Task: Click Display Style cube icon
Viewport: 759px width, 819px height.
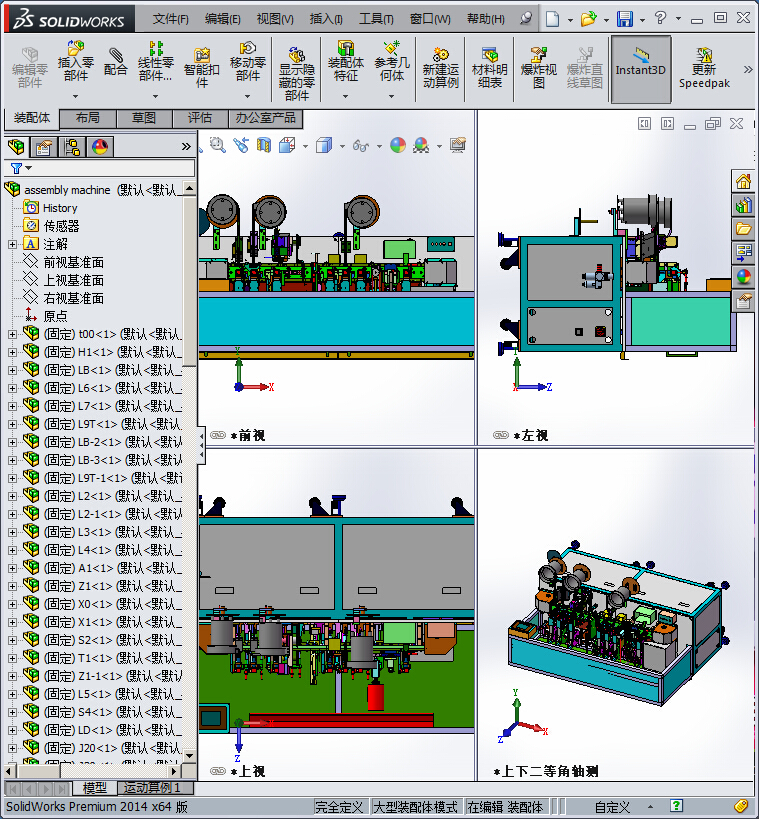Action: pyautogui.click(x=324, y=145)
